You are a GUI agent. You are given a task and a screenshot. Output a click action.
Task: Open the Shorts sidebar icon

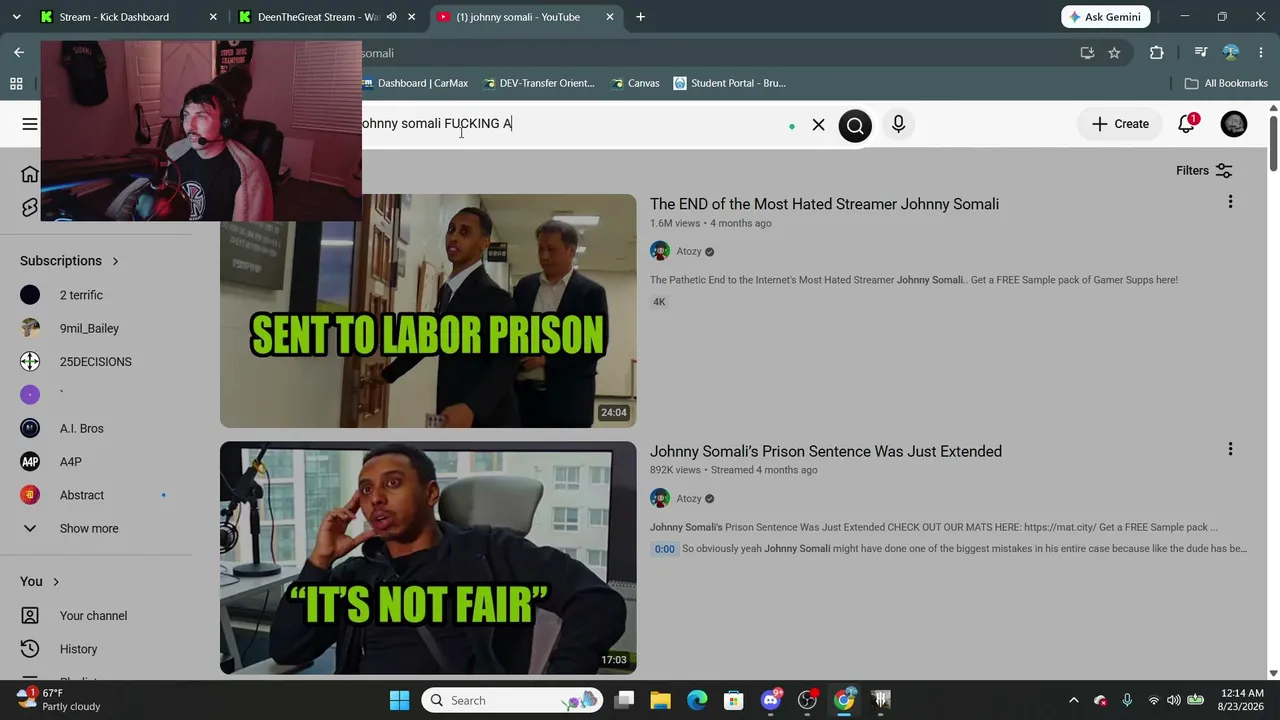coord(30,208)
